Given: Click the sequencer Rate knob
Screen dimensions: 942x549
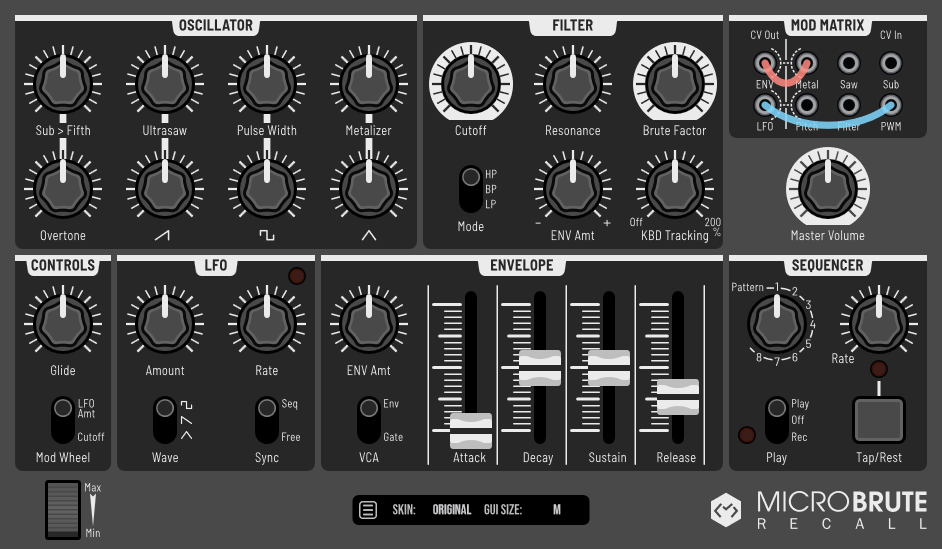Looking at the screenshot, I should pyautogui.click(x=879, y=323).
